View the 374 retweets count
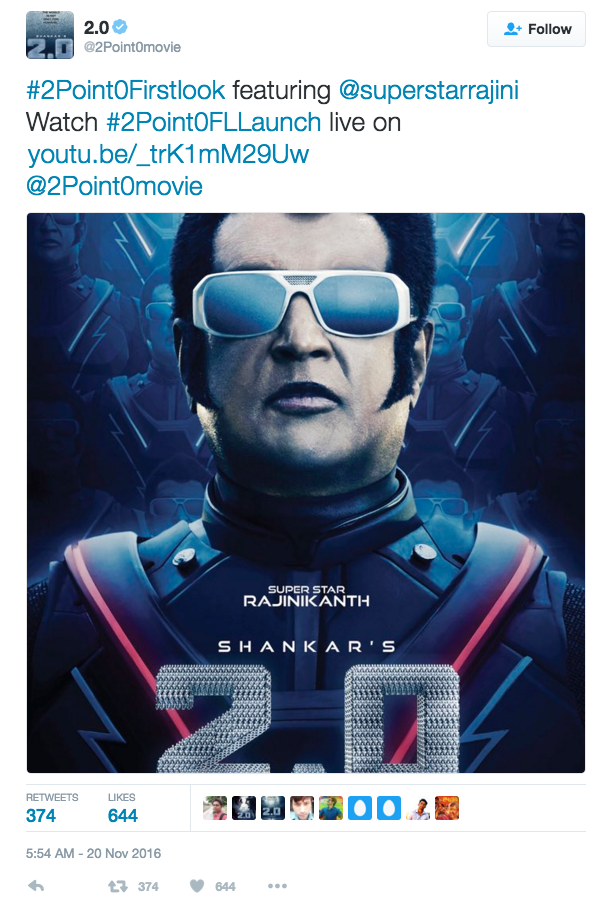Viewport: 612px width, 908px height. coord(41,816)
